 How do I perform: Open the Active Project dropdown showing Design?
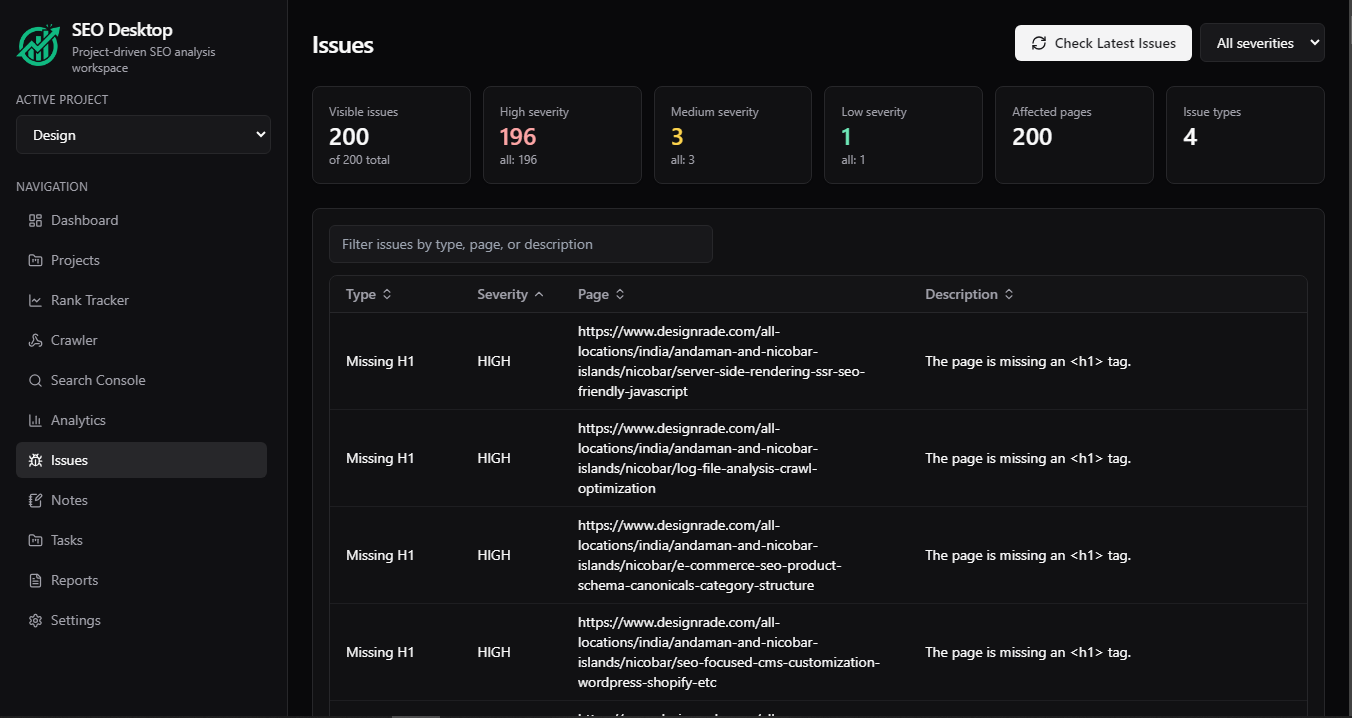tap(143, 135)
